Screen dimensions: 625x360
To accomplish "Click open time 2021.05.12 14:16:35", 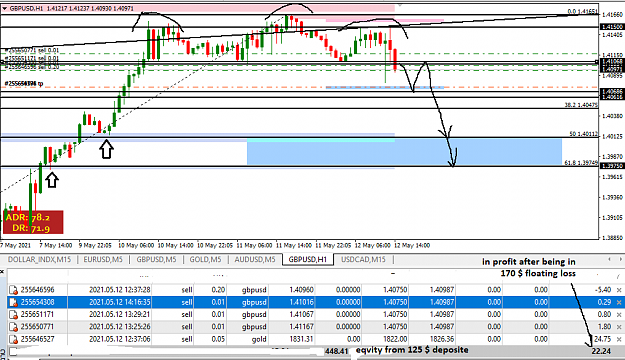I will [120, 302].
